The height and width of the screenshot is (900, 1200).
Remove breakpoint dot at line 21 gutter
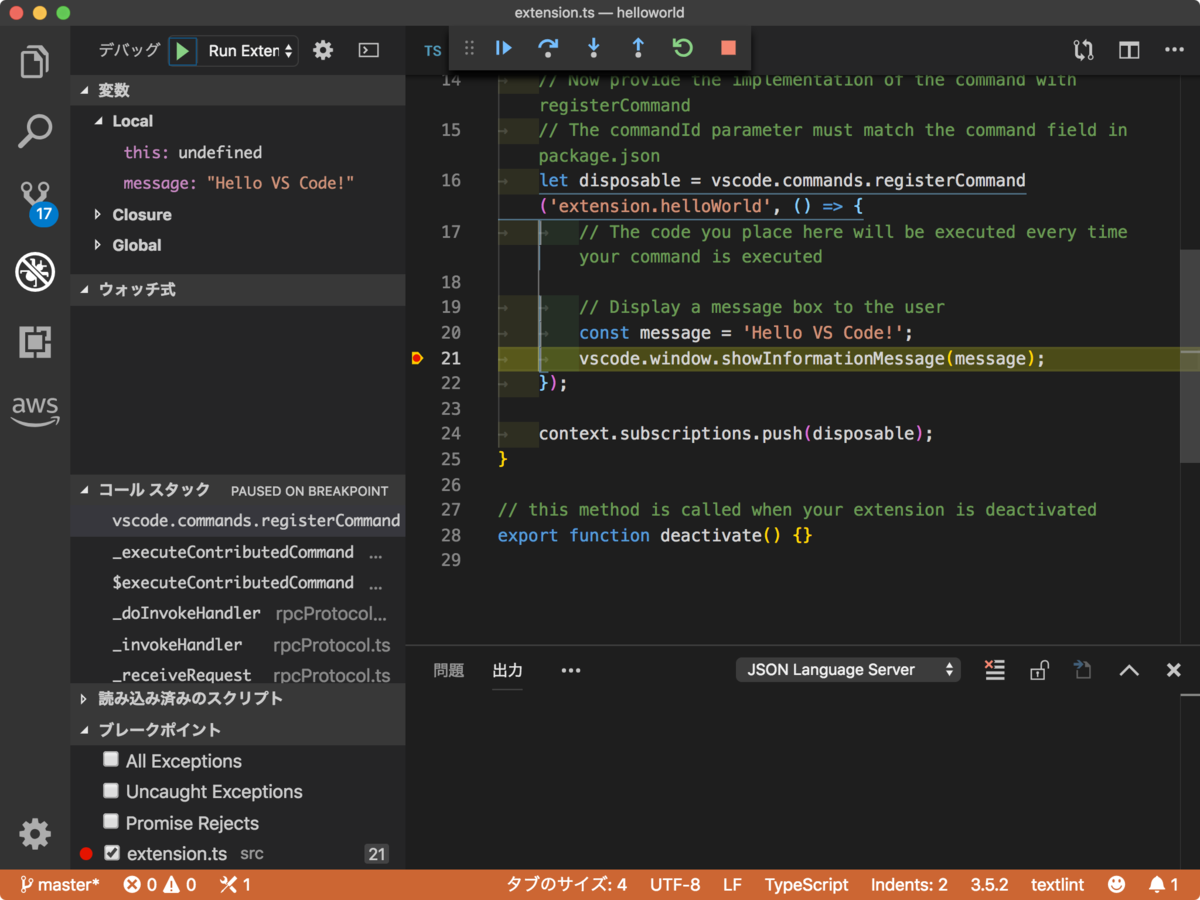pyautogui.click(x=417, y=358)
